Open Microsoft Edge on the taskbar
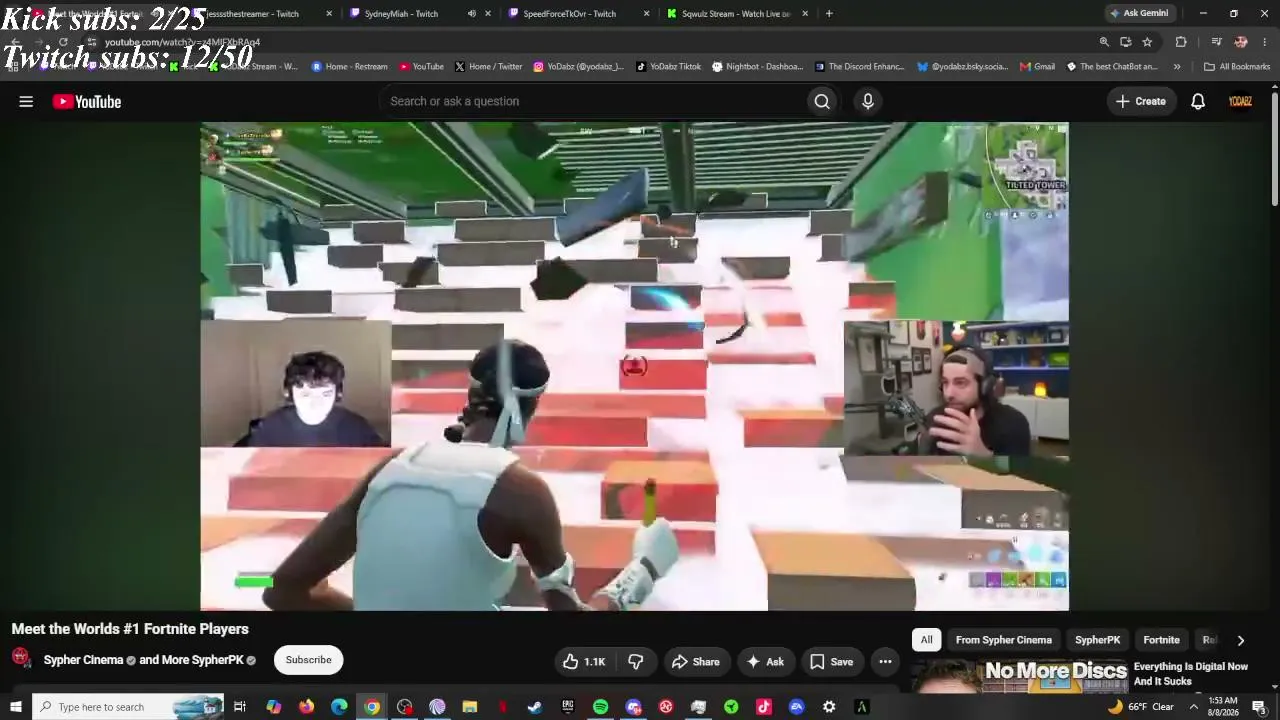This screenshot has height=720, width=1280. pyautogui.click(x=339, y=707)
